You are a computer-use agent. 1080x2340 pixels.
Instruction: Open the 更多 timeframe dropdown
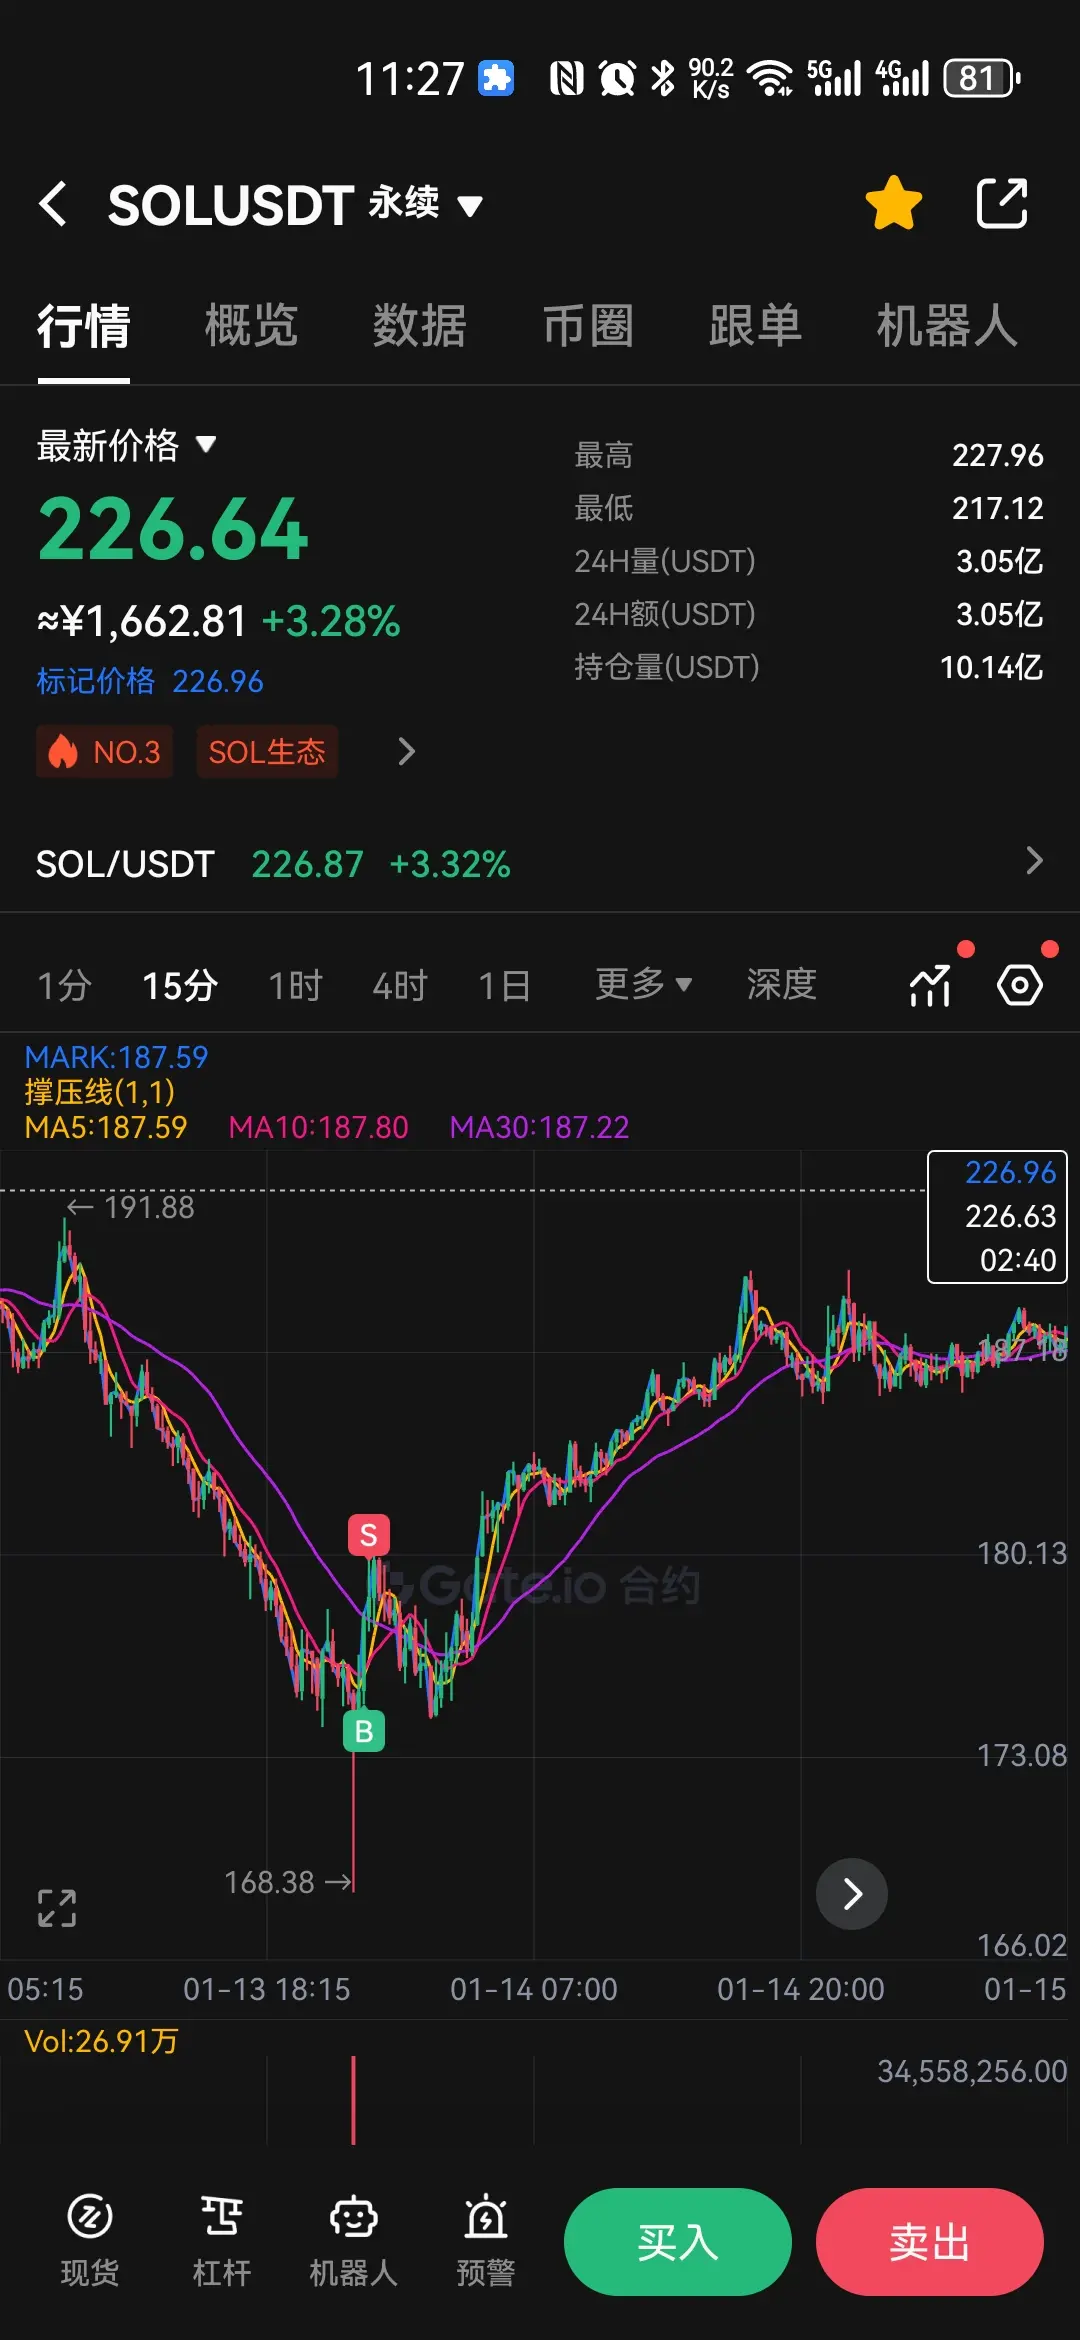tap(643, 985)
